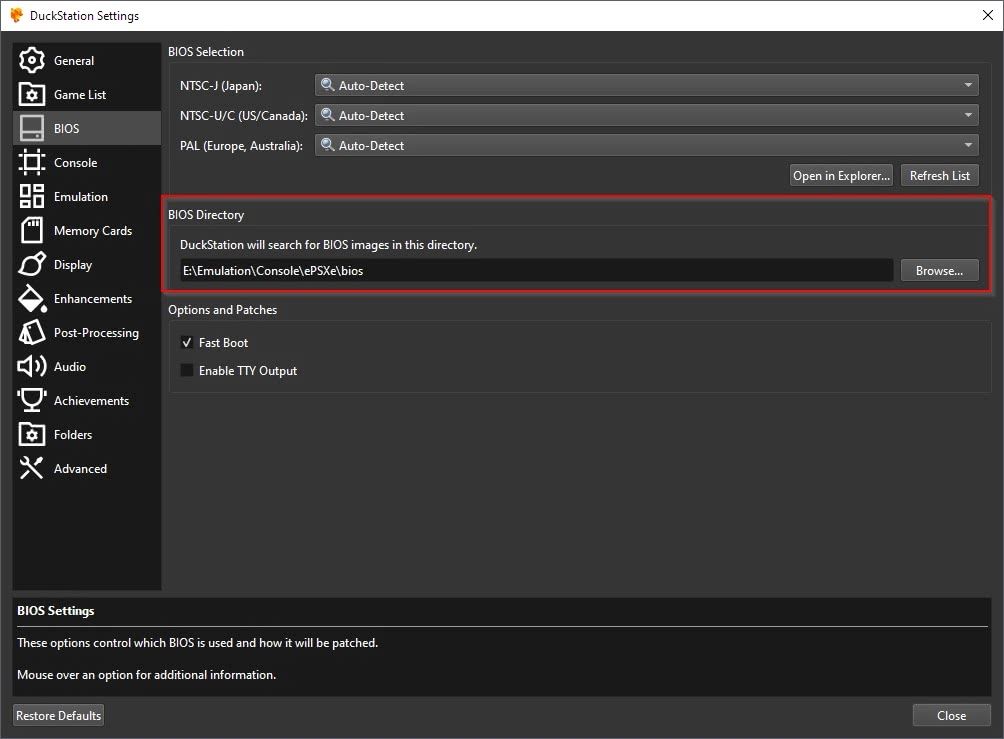This screenshot has height=739, width=1004.
Task: Click the 'Options and Patches' heading
Action: (x=222, y=309)
